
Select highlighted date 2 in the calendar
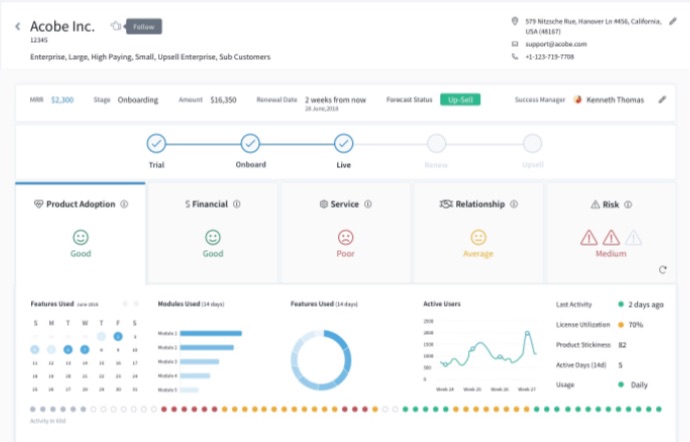[x=118, y=336]
